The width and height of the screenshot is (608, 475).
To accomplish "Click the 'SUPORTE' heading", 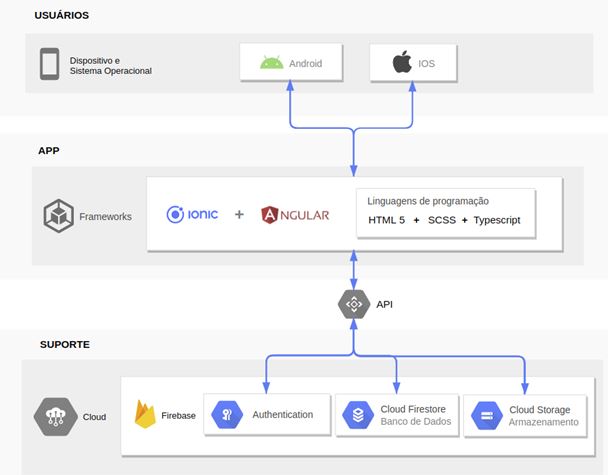I will (65, 344).
